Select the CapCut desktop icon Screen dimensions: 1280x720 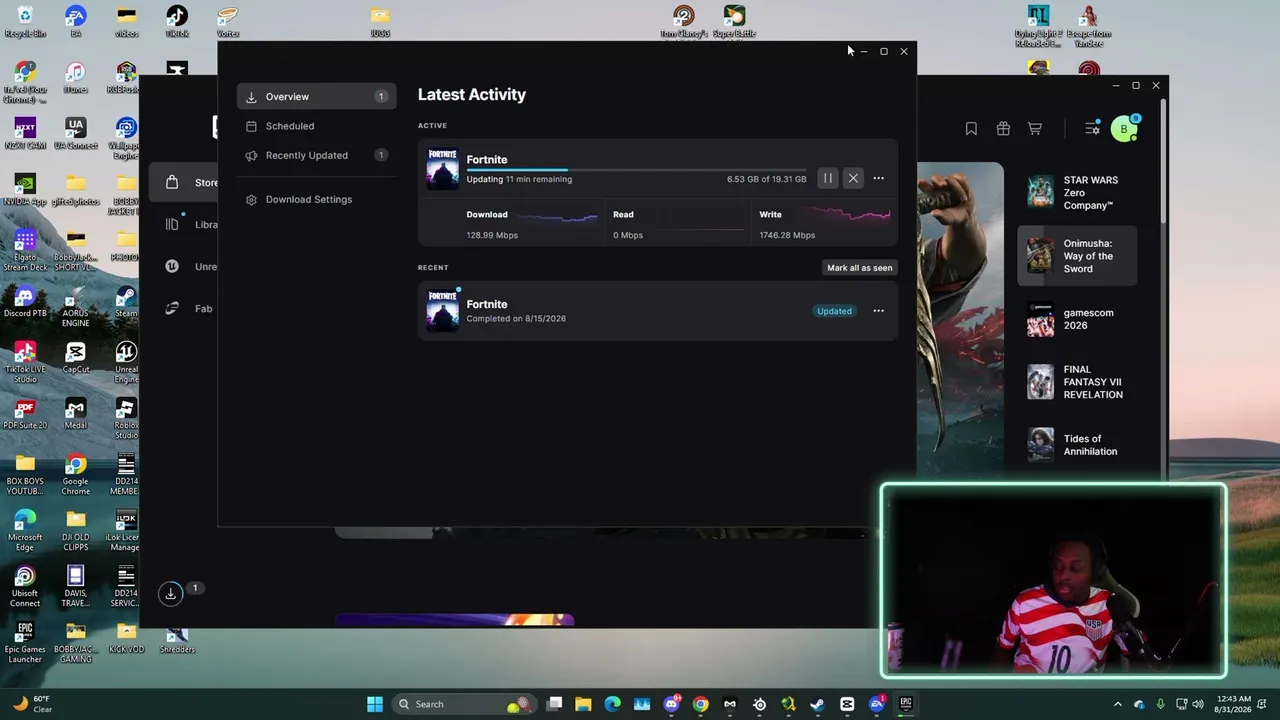(x=75, y=358)
